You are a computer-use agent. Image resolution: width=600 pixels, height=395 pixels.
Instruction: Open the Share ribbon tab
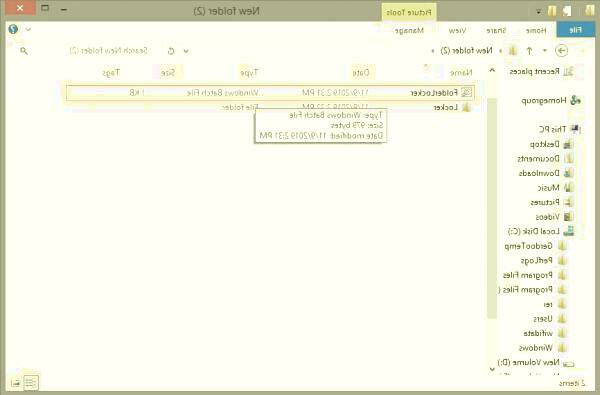click(x=496, y=30)
